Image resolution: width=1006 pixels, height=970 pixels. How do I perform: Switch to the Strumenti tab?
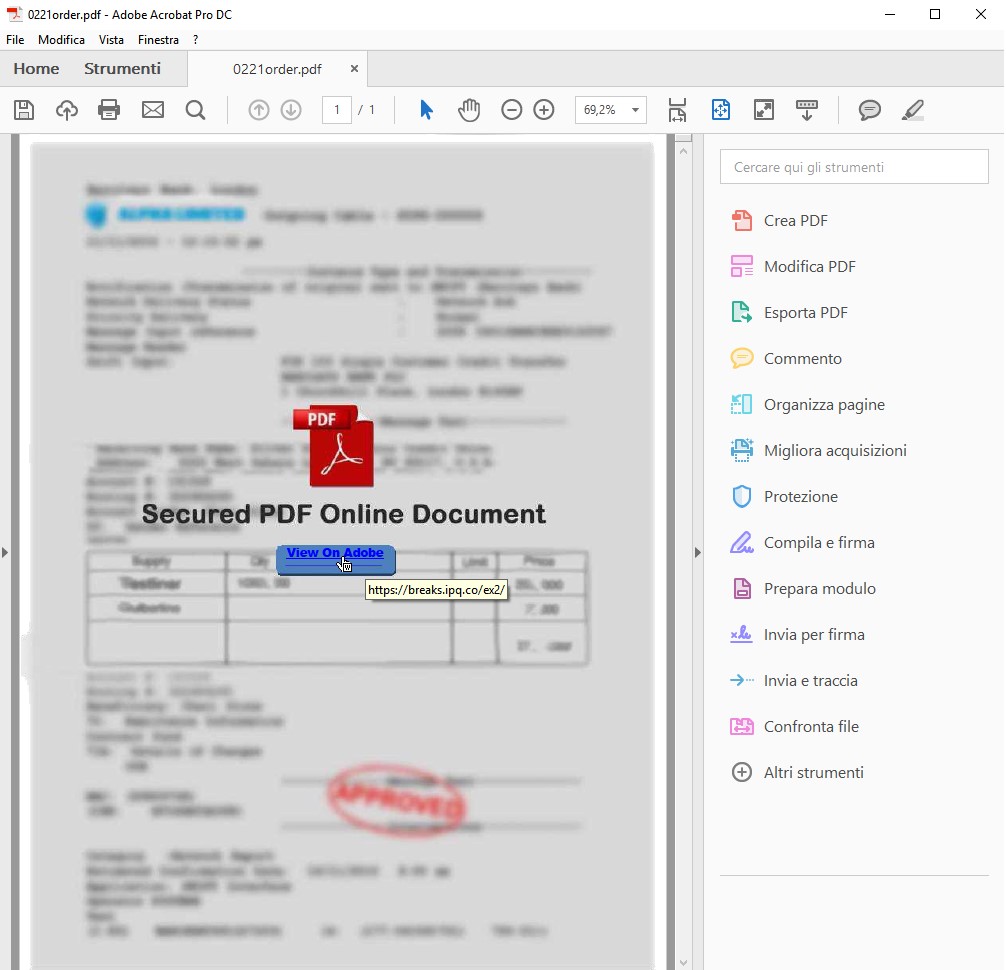coord(122,69)
